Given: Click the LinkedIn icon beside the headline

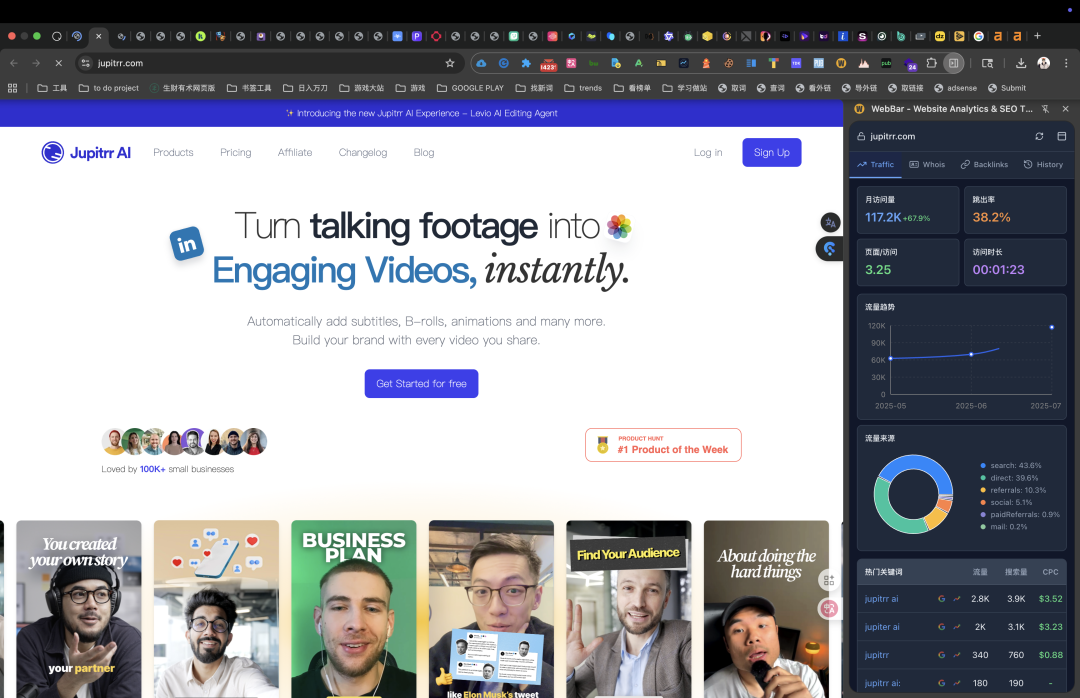Looking at the screenshot, I should pos(187,244).
